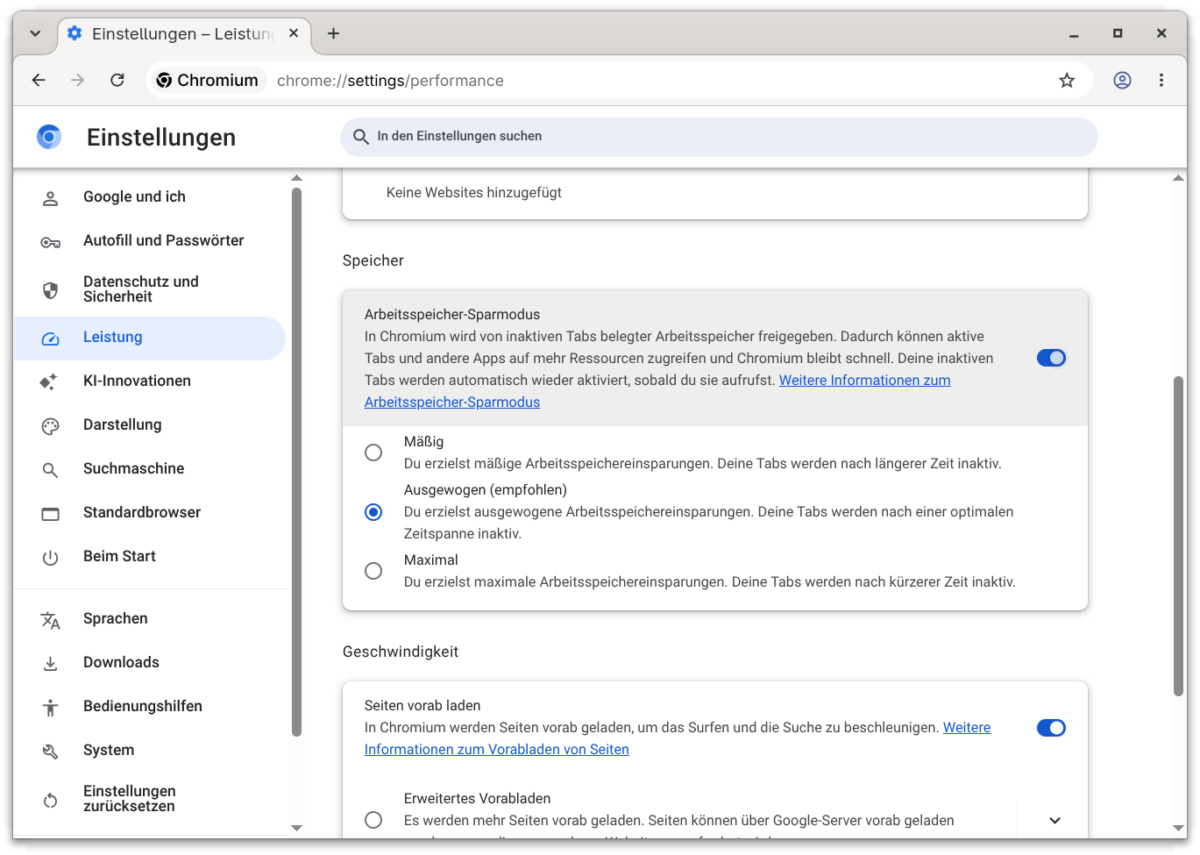Viewport: 1200px width, 855px height.
Task: Open Beim Start settings
Action: [150, 557]
